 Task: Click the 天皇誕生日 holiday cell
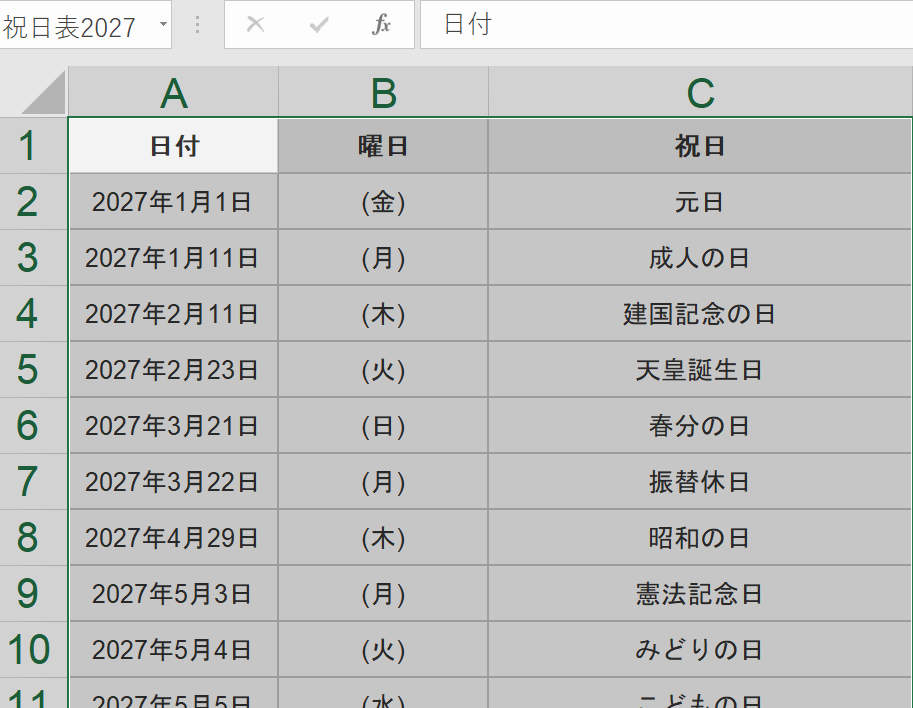point(700,370)
